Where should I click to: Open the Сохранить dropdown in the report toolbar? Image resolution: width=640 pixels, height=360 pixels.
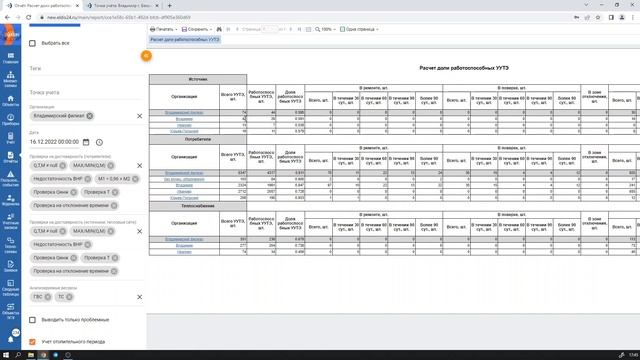[197, 29]
